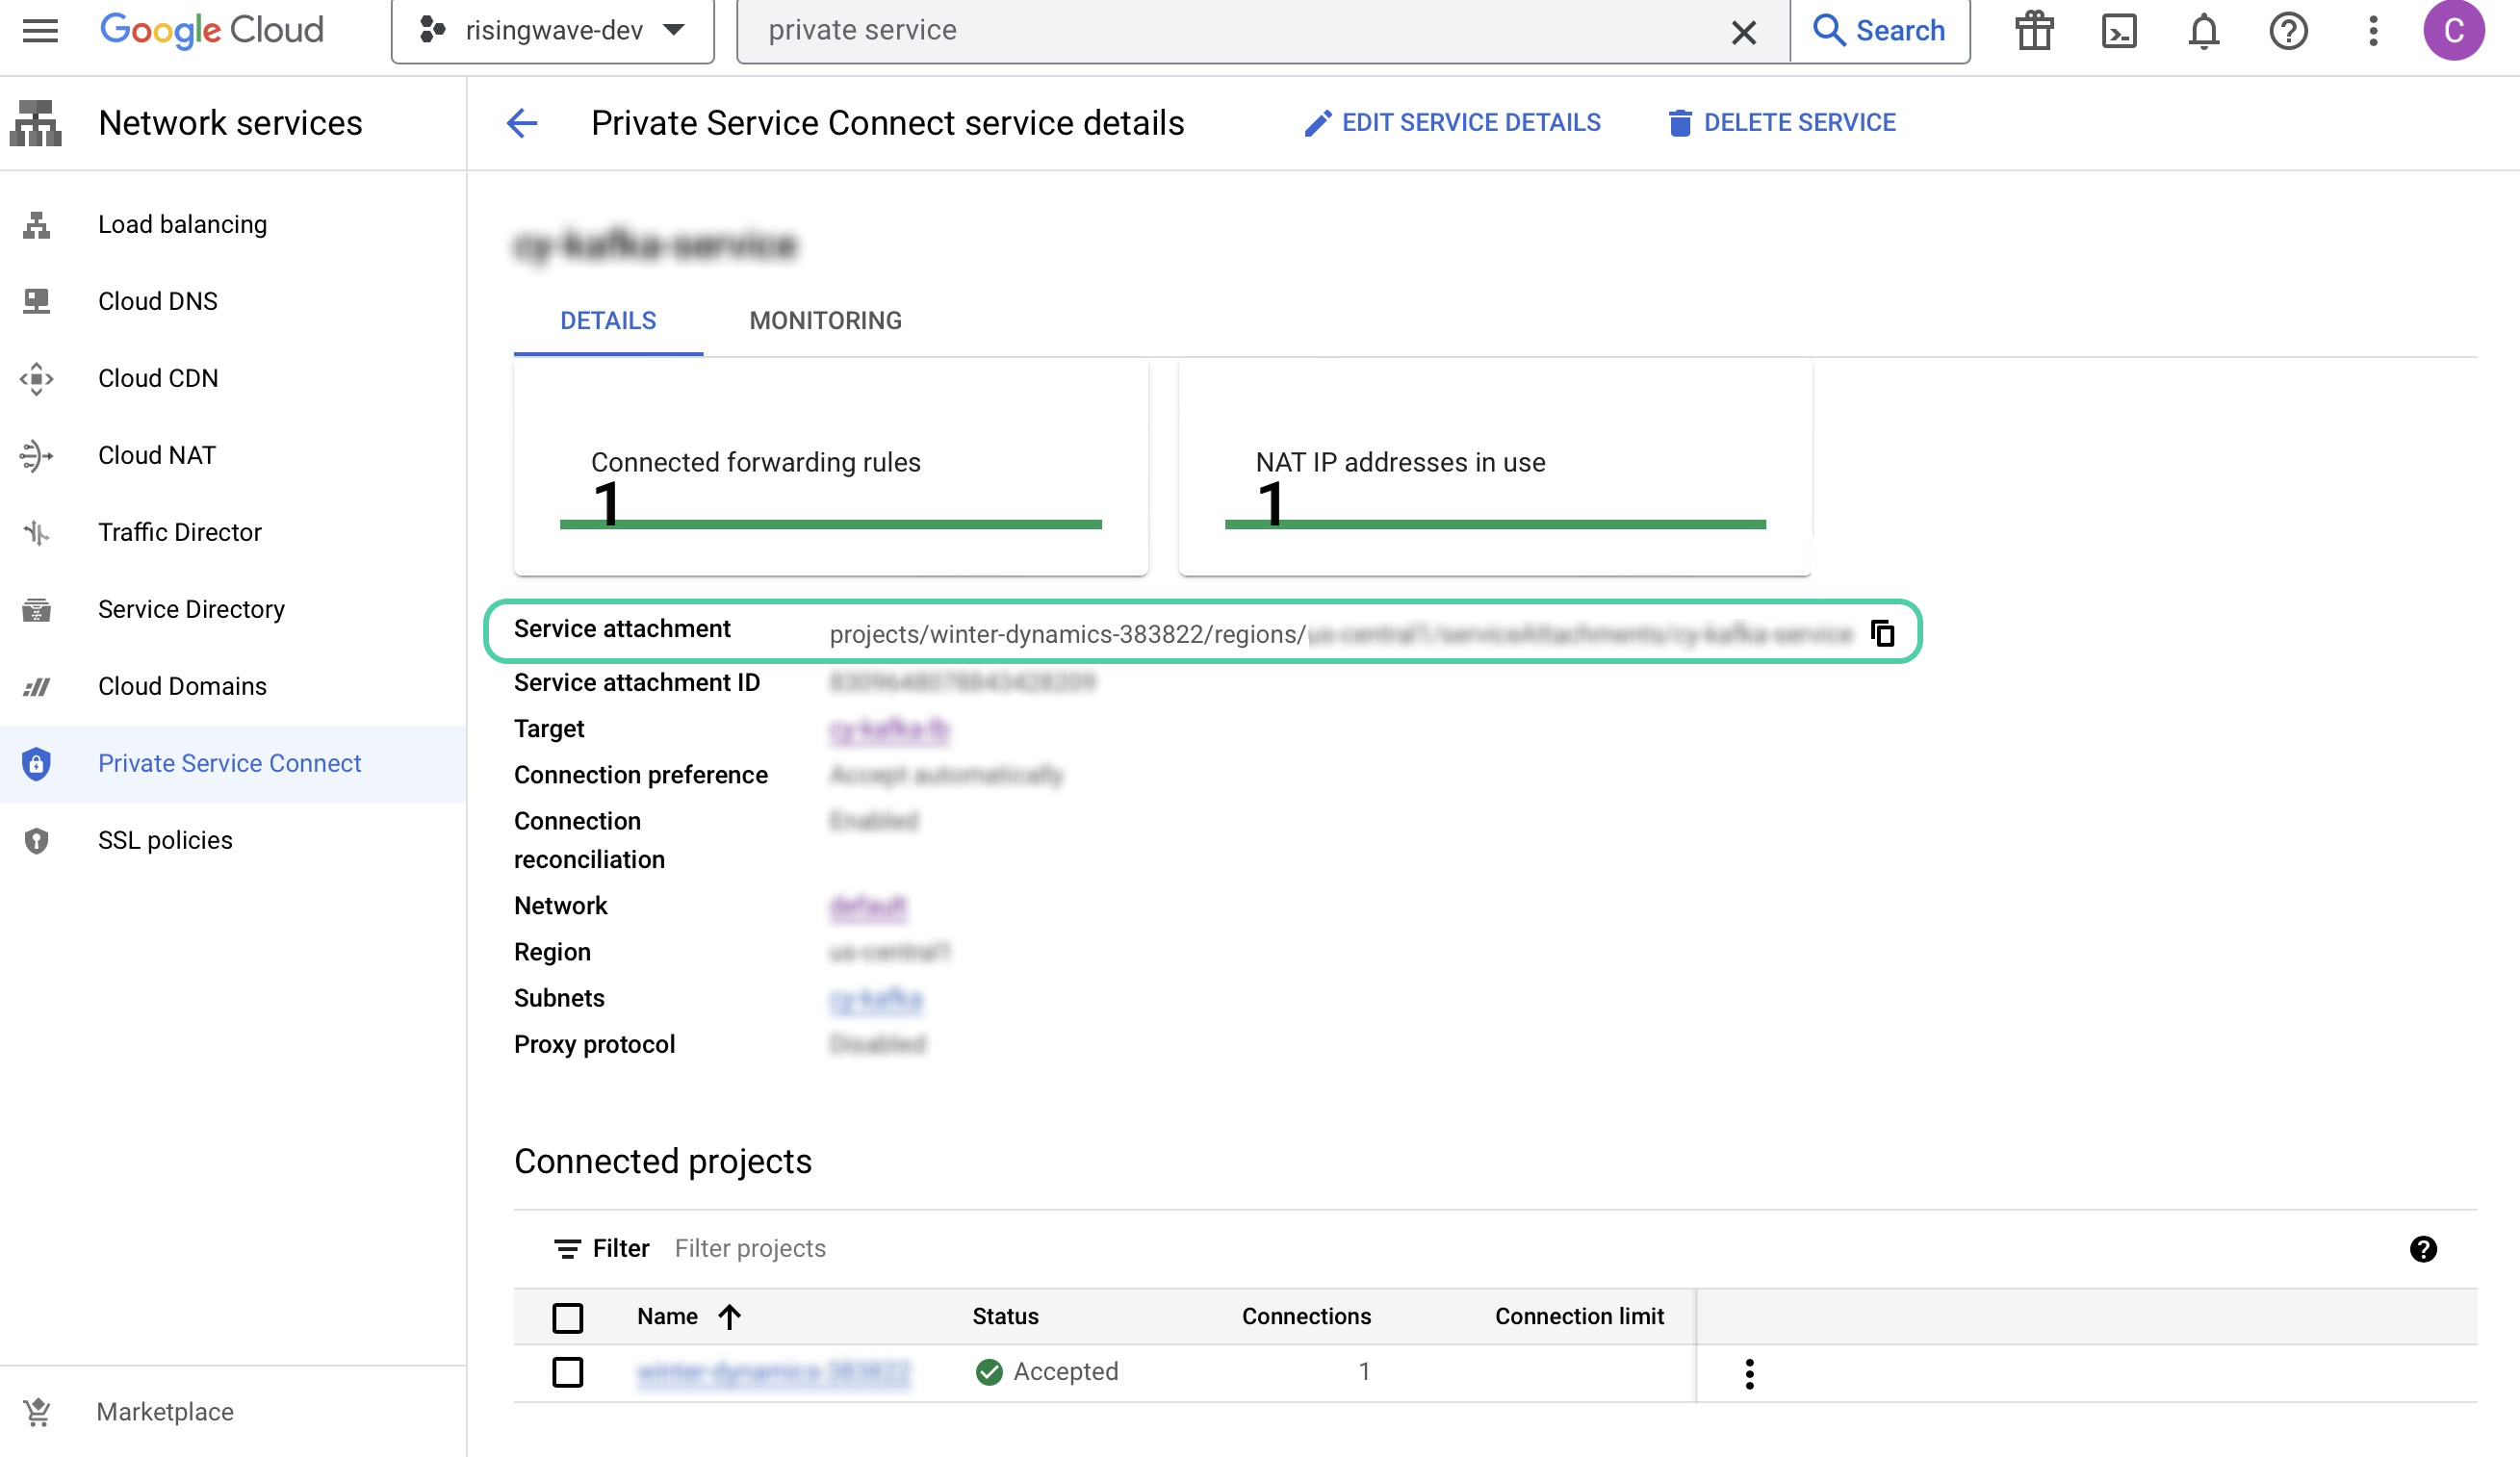The width and height of the screenshot is (2520, 1457).
Task: Copy the service attachment path
Action: [x=1882, y=633]
